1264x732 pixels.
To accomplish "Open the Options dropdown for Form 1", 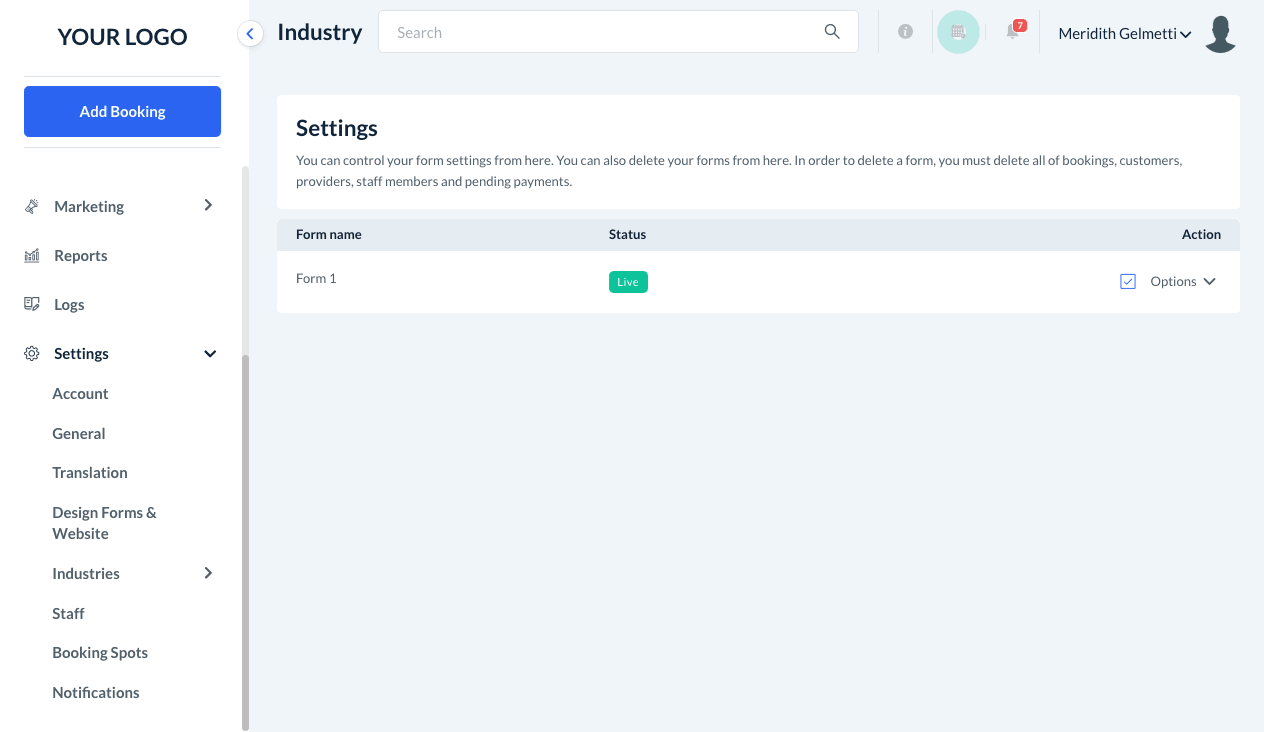I will pyautogui.click(x=1183, y=282).
